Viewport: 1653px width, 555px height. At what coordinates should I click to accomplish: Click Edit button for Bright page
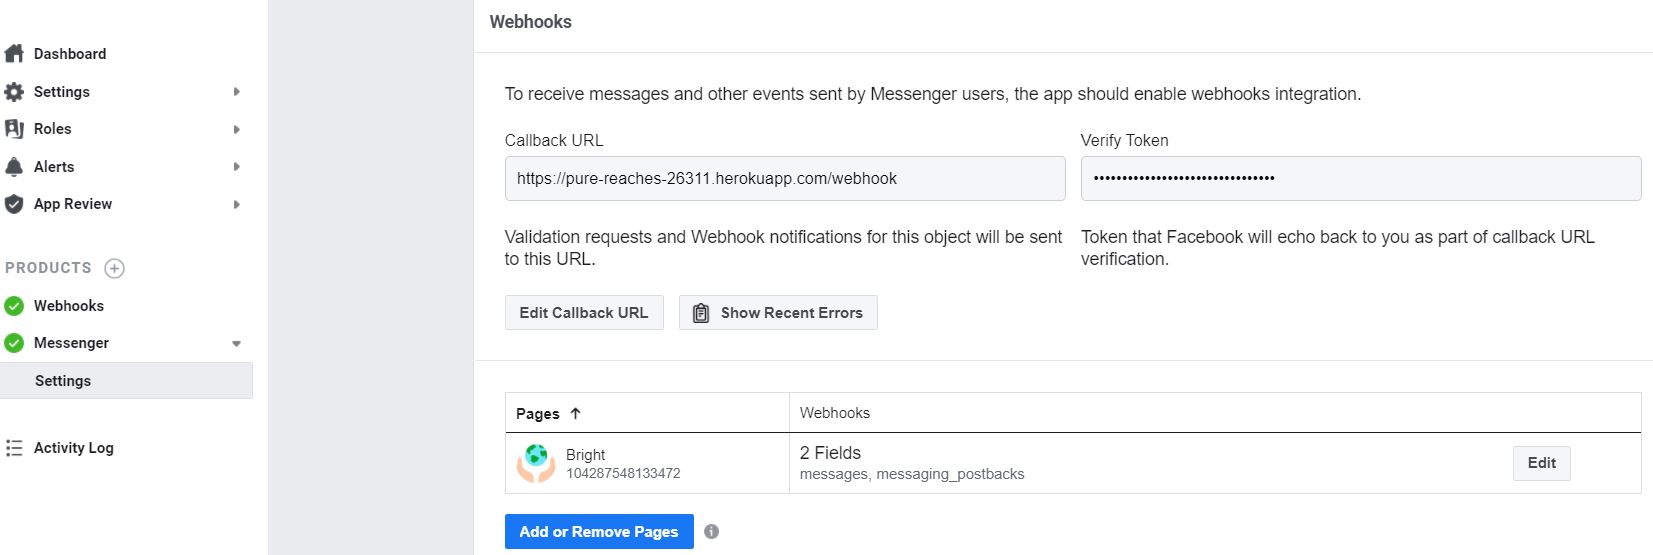1541,463
